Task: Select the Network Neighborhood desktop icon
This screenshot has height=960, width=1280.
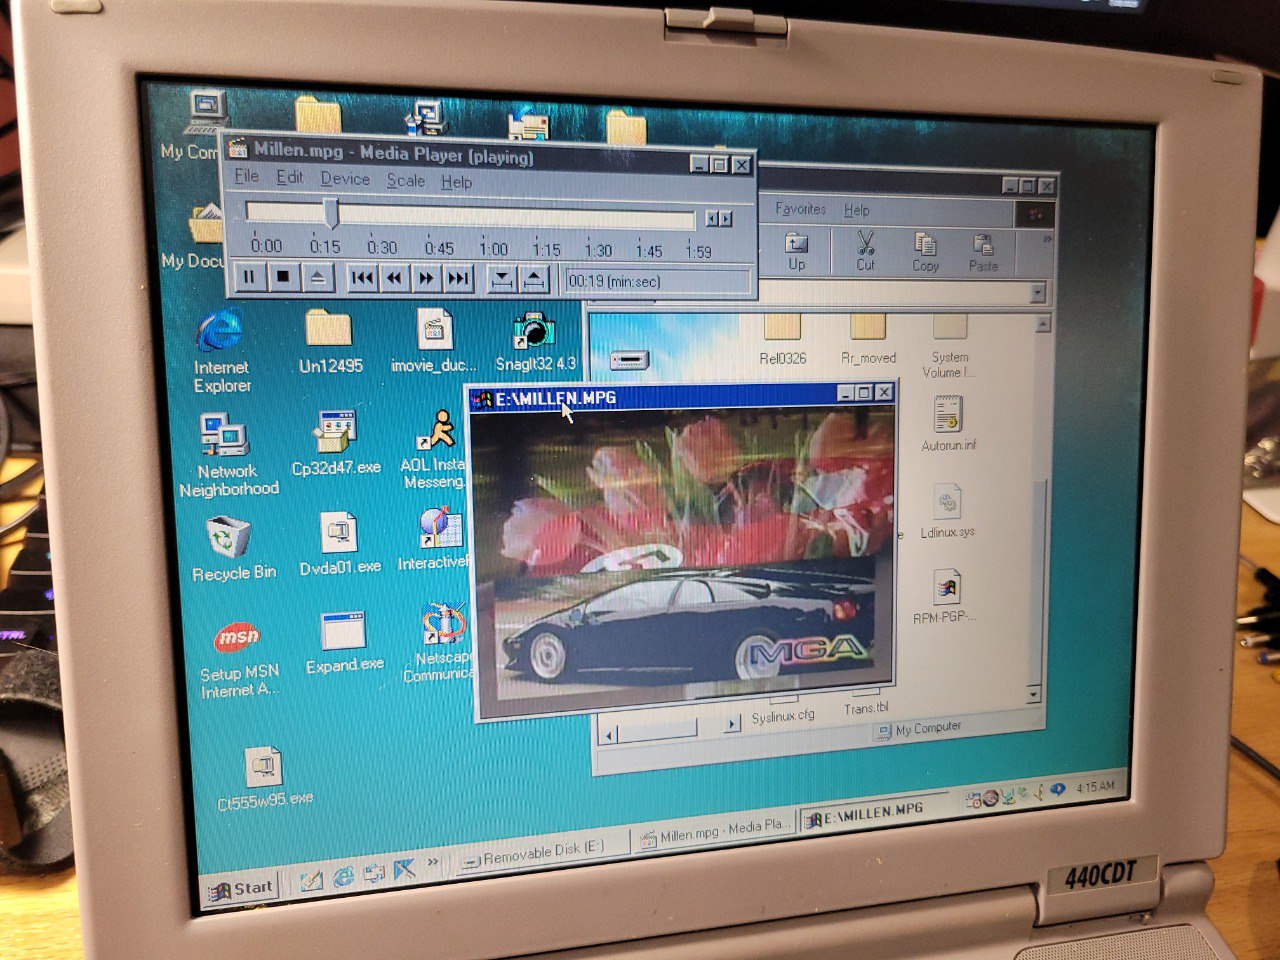Action: pyautogui.click(x=228, y=455)
